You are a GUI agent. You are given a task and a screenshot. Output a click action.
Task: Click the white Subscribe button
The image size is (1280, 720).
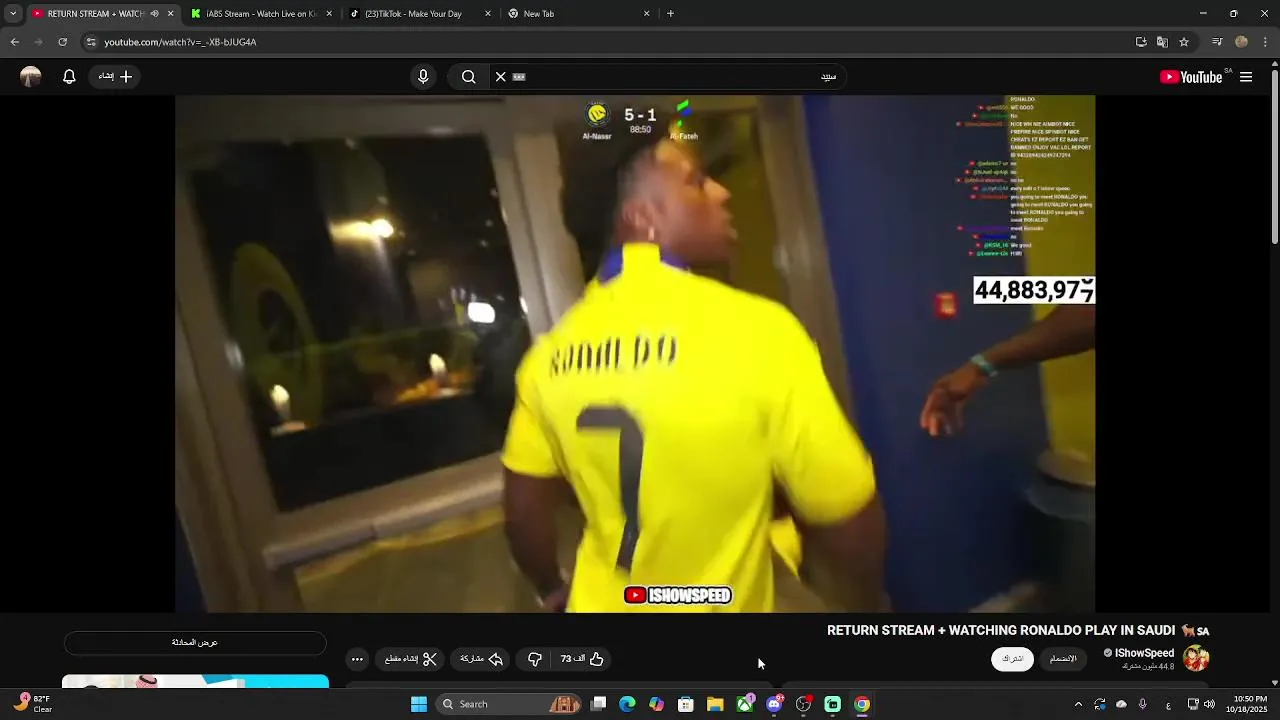[x=1012, y=658]
